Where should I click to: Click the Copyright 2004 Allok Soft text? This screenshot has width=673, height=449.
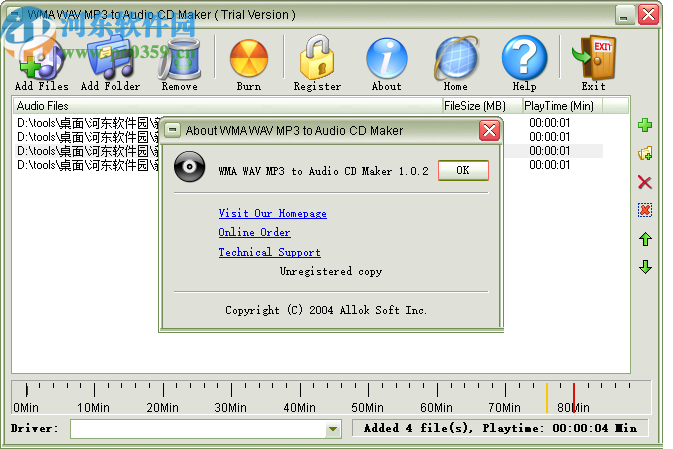click(x=326, y=310)
